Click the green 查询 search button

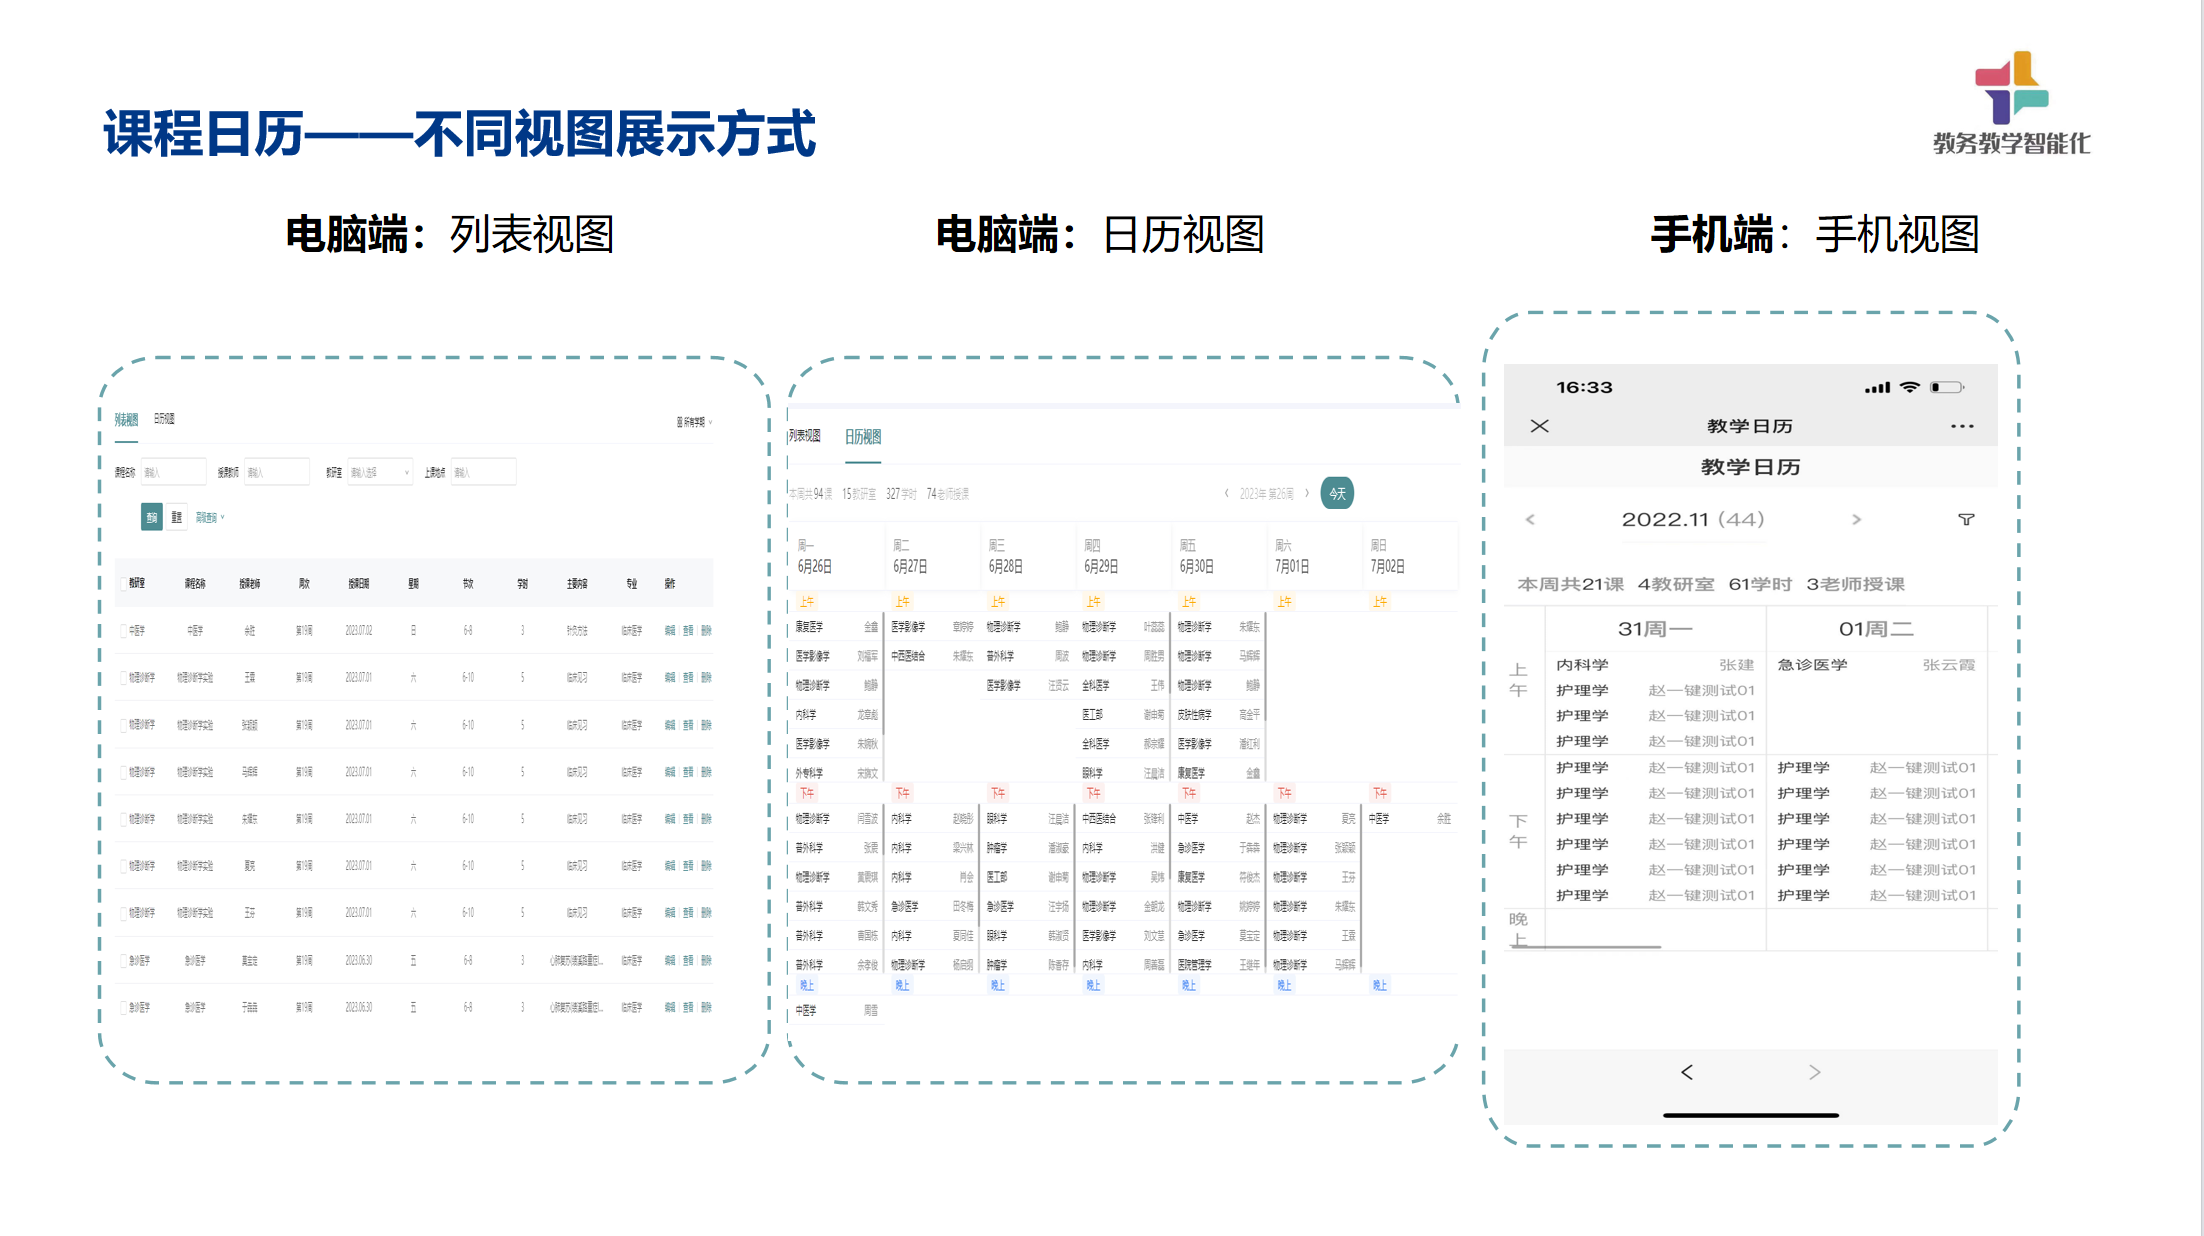point(151,517)
